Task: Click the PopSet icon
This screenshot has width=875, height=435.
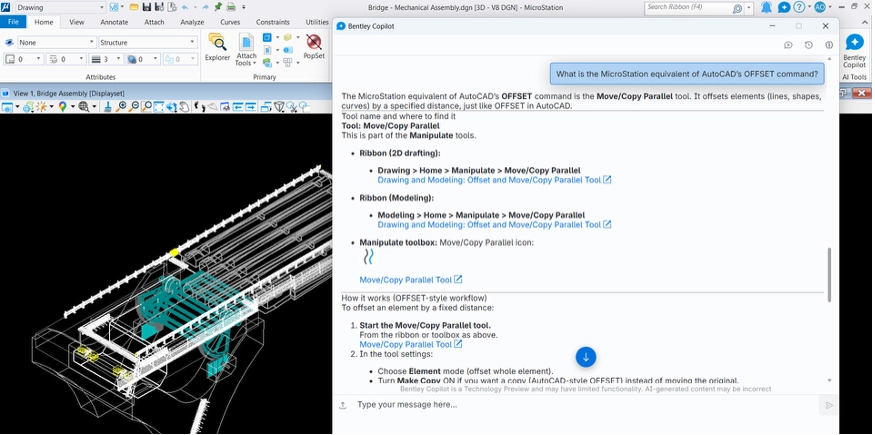Action: [314, 47]
